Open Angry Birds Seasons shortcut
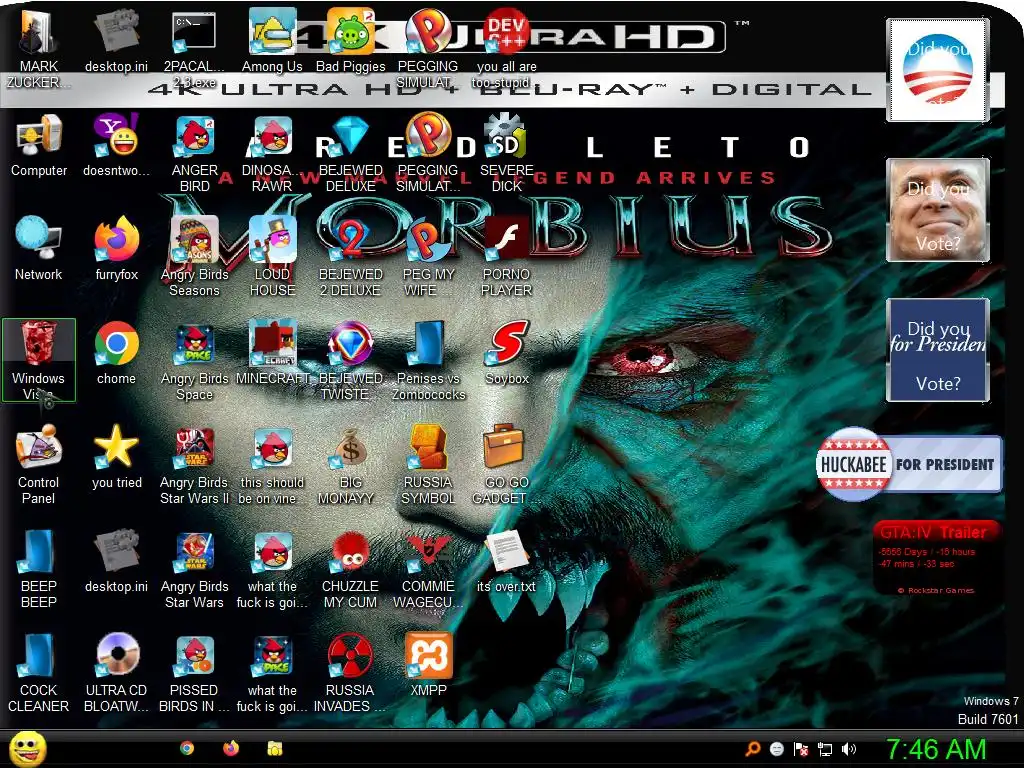 [x=194, y=256]
